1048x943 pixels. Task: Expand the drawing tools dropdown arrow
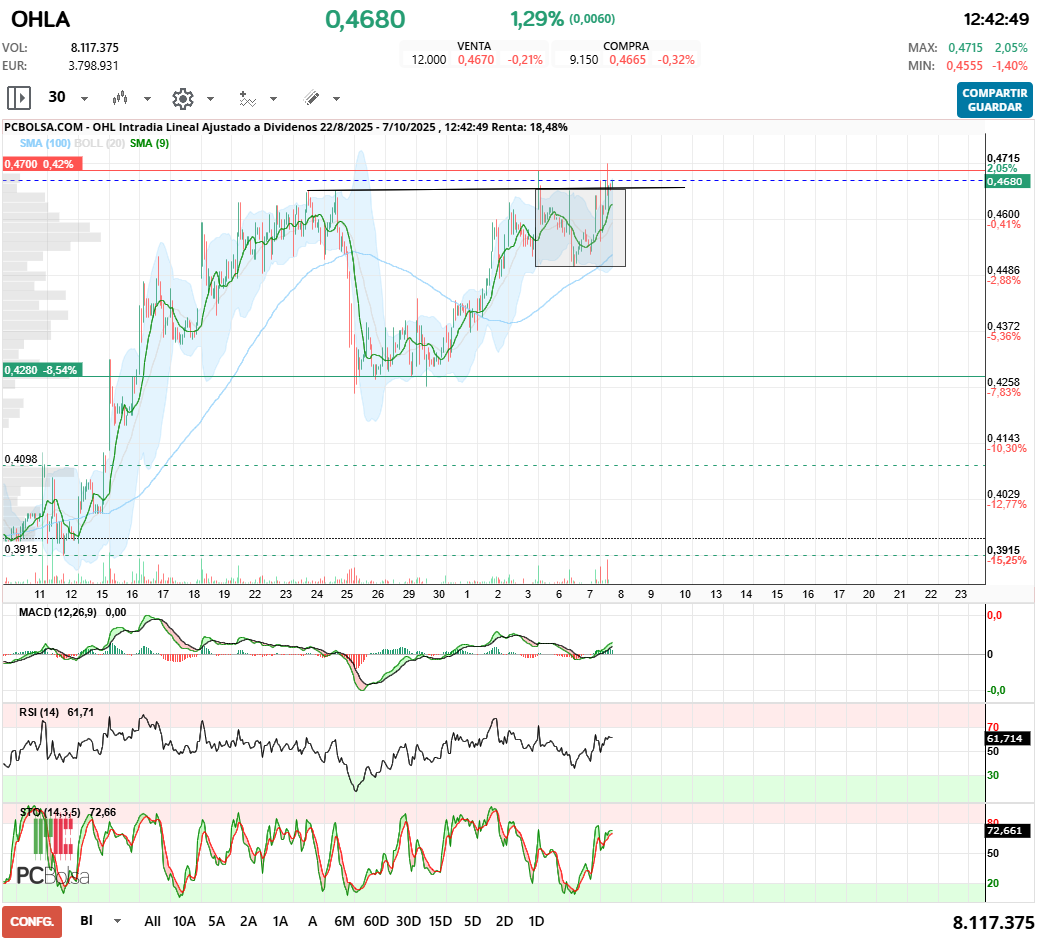(x=336, y=99)
